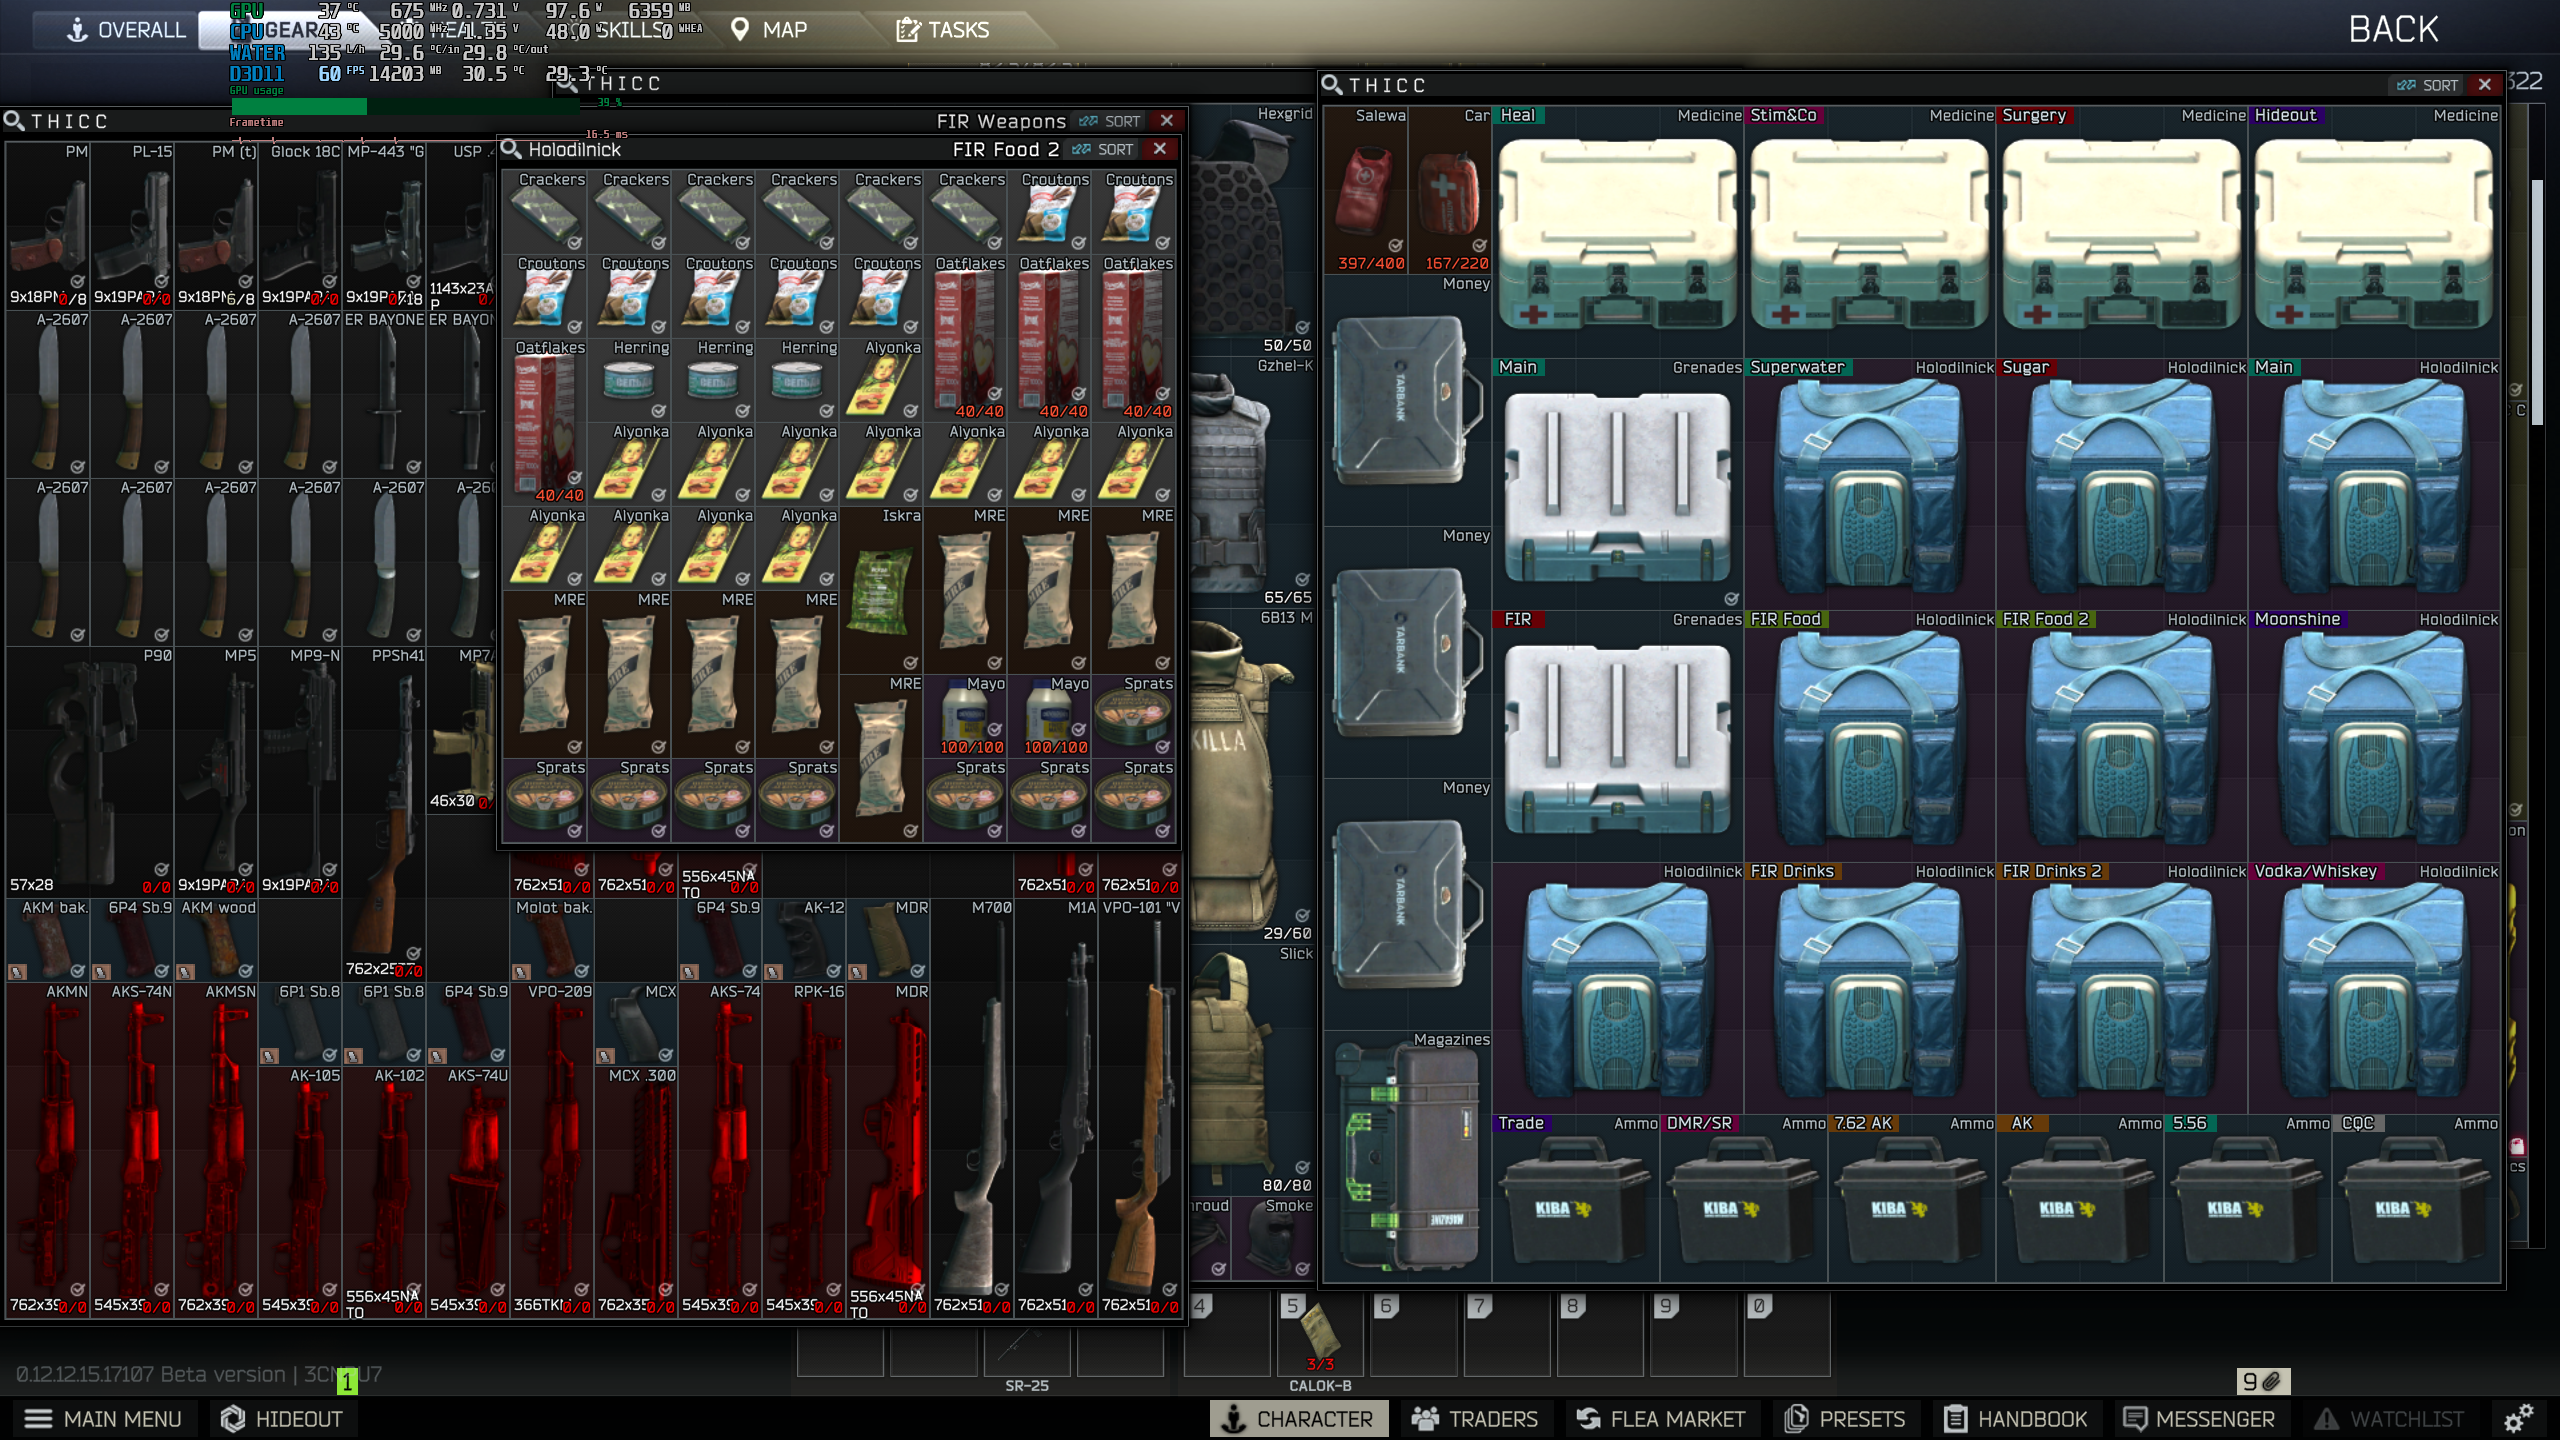
Task: Open weapon Presets from the bottom bar
Action: coord(1845,1418)
